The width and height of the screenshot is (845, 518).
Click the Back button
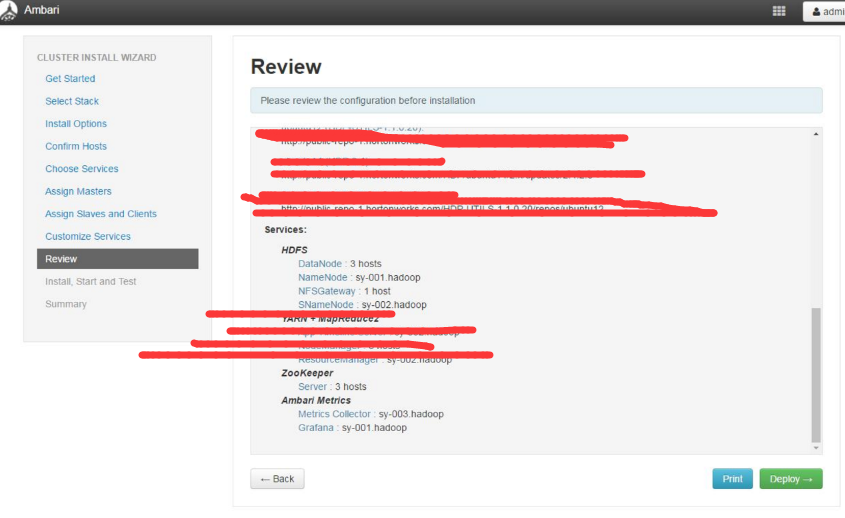point(277,479)
